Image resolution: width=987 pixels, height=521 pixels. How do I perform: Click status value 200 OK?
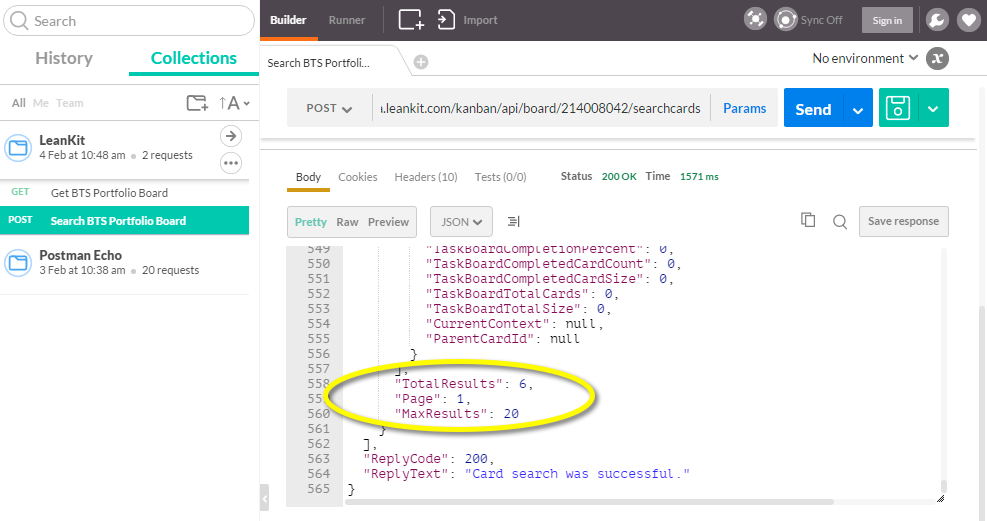[619, 177]
